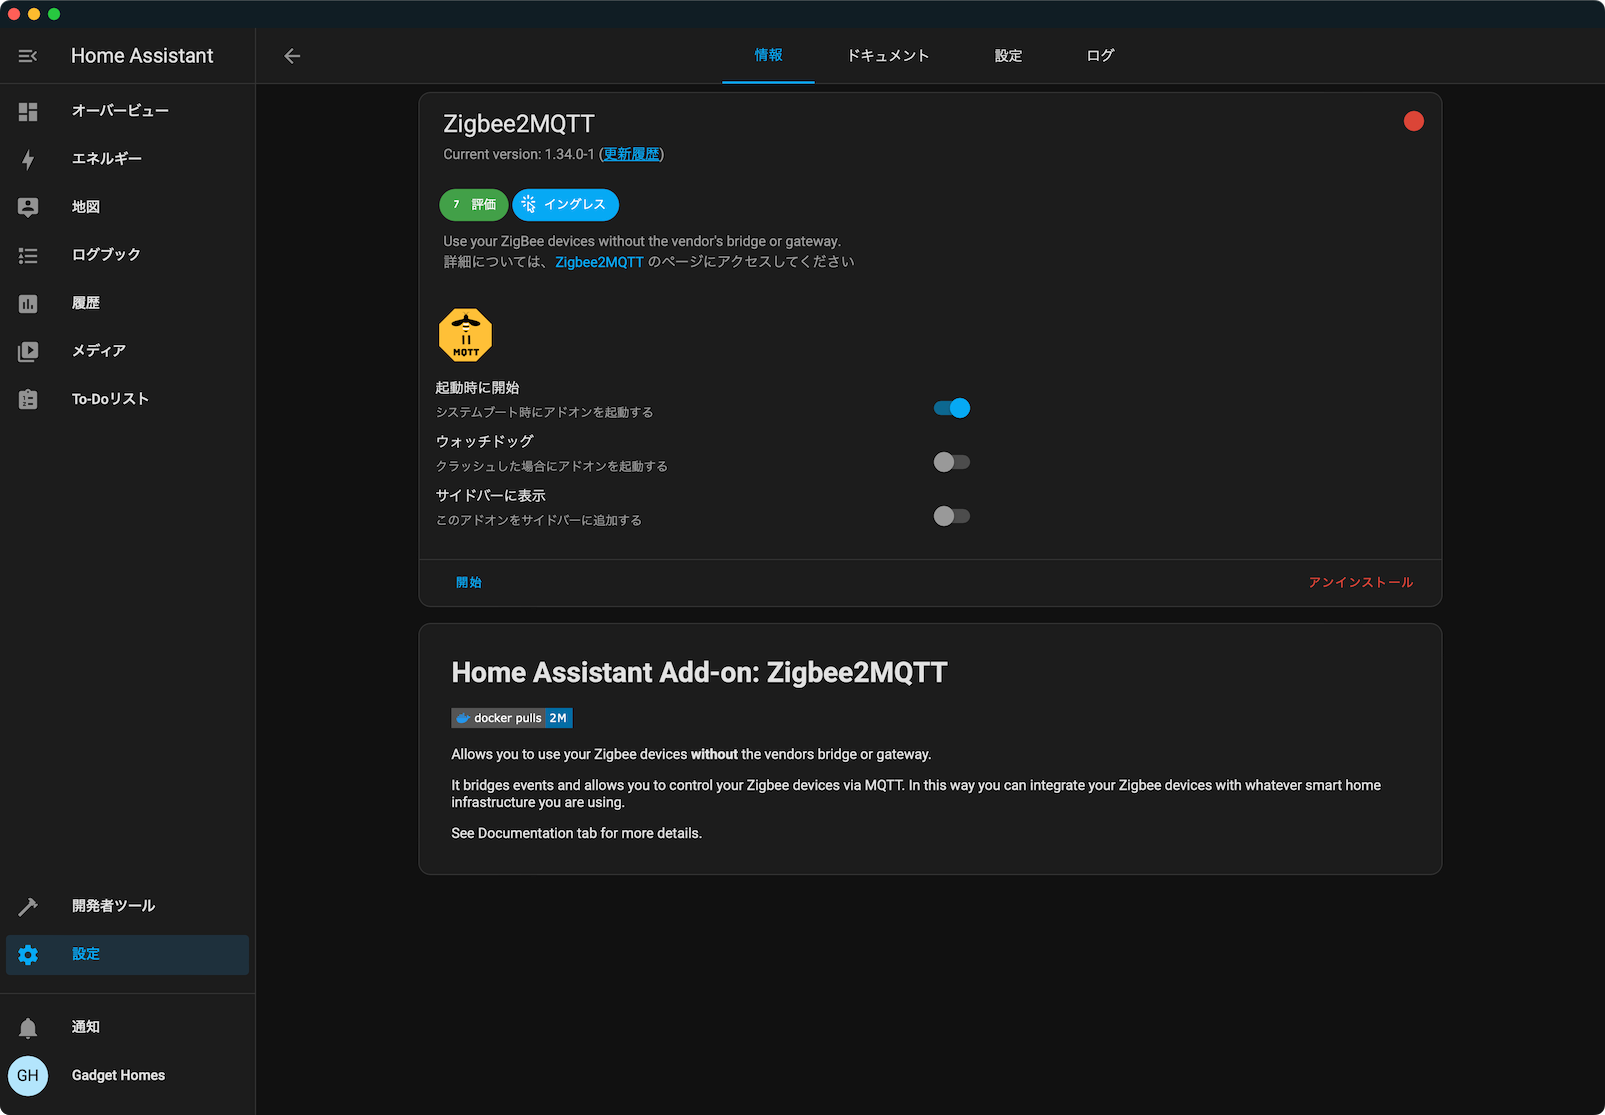Click the Media player icon

click(x=28, y=351)
